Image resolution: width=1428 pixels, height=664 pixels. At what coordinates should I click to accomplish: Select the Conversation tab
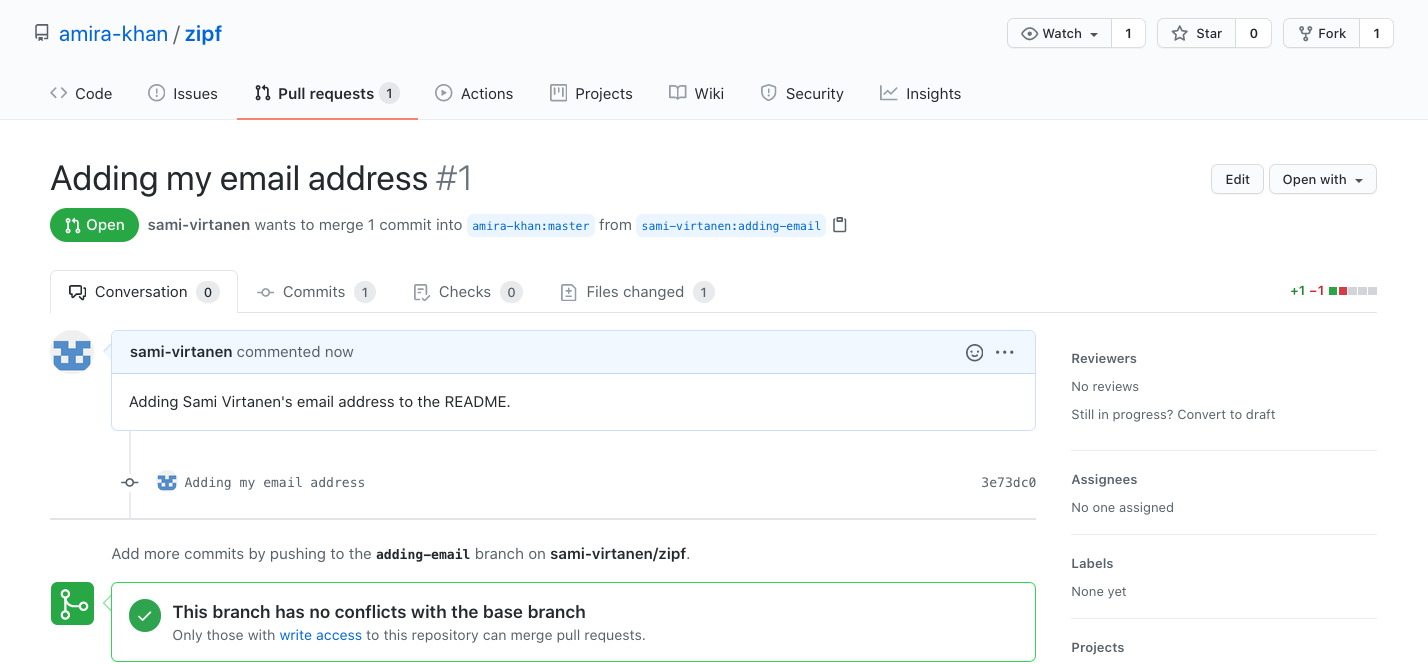(x=143, y=292)
